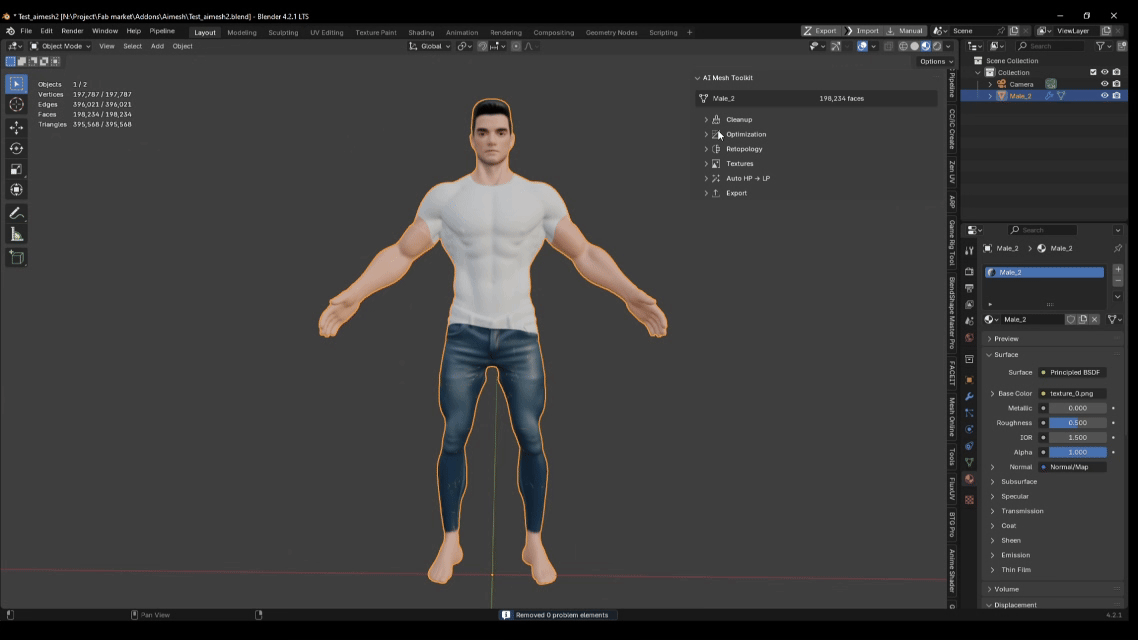The height and width of the screenshot is (640, 1138).
Task: Open the Render properties tab
Action: 970,271
